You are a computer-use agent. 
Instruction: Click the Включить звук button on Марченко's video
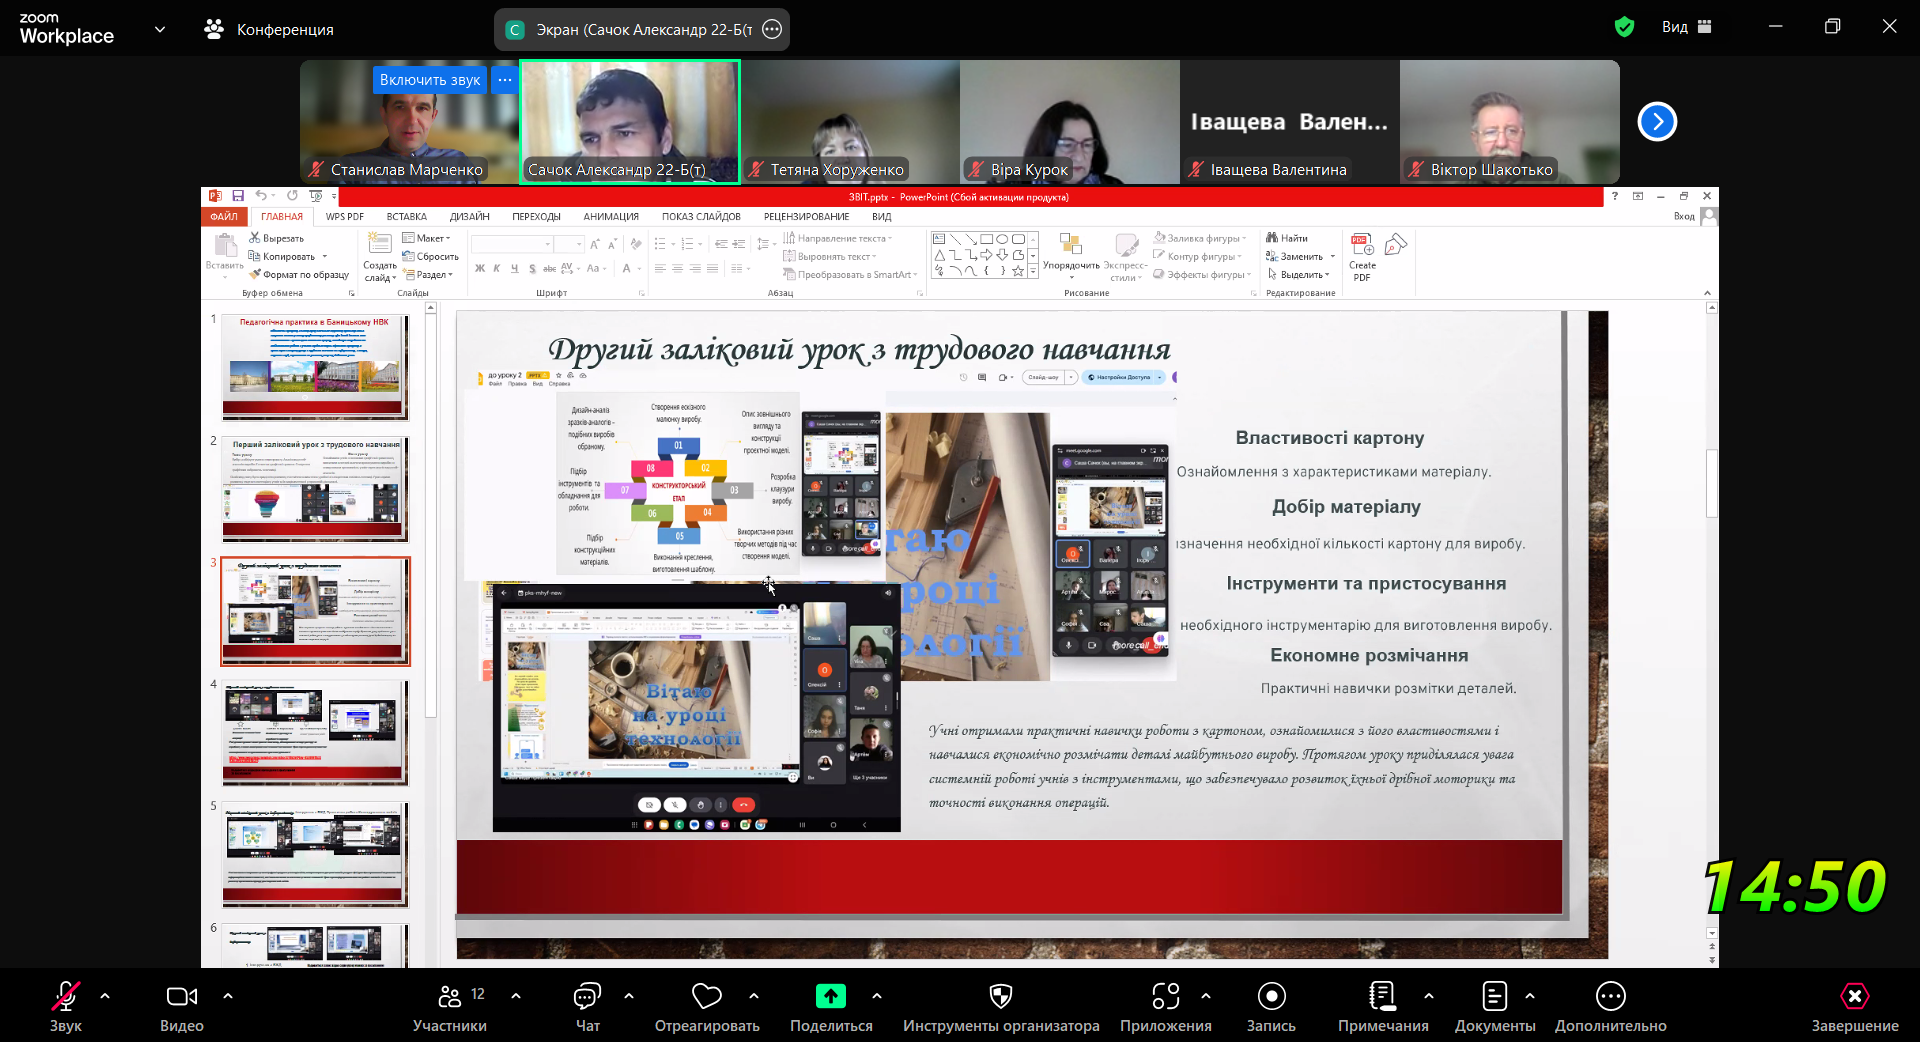430,80
